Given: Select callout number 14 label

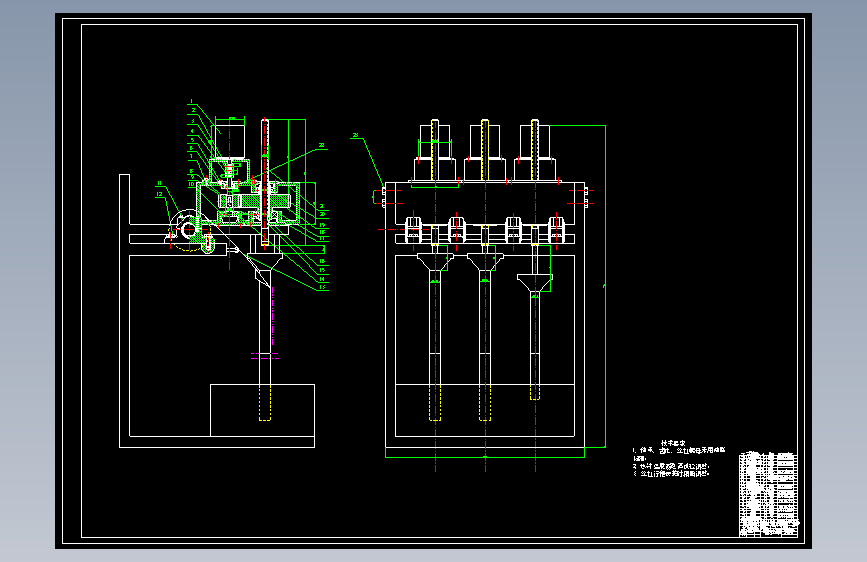Looking at the screenshot, I should coord(322,279).
